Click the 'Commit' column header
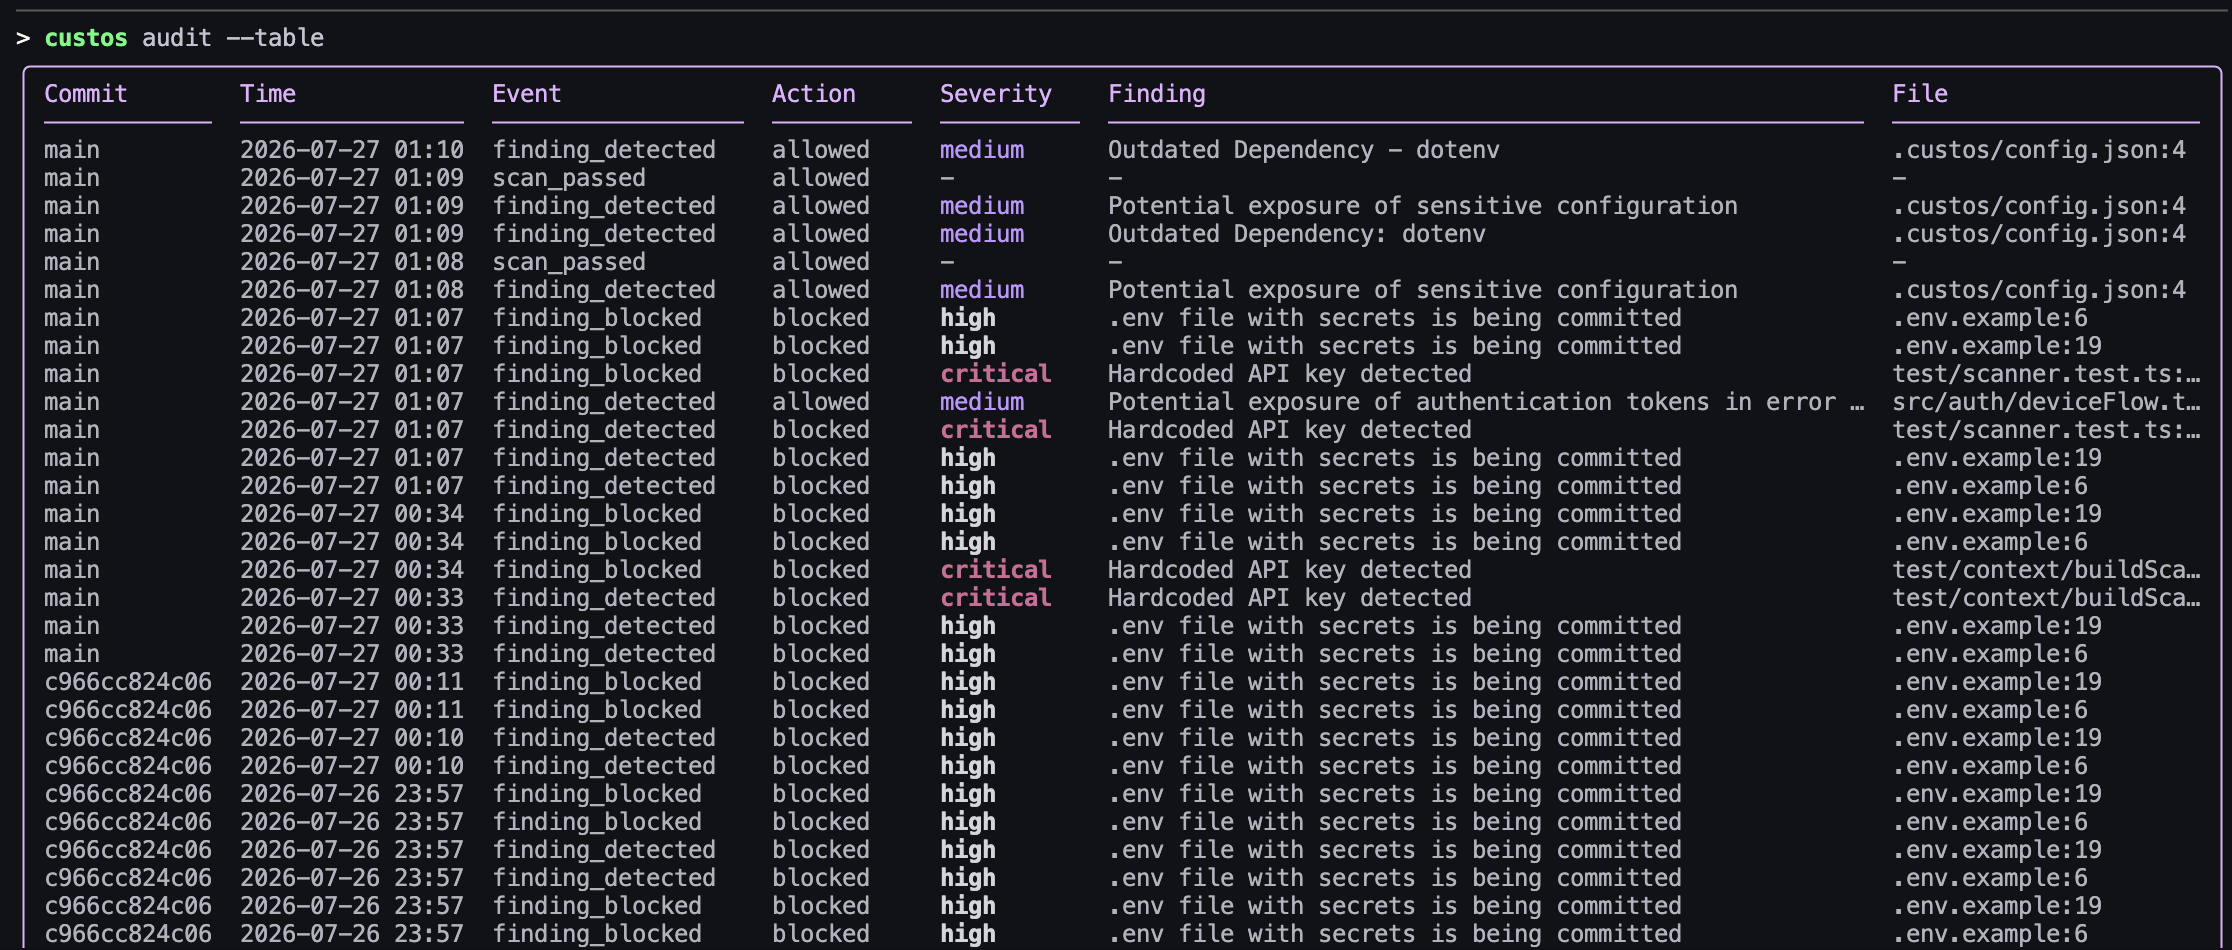 (86, 94)
